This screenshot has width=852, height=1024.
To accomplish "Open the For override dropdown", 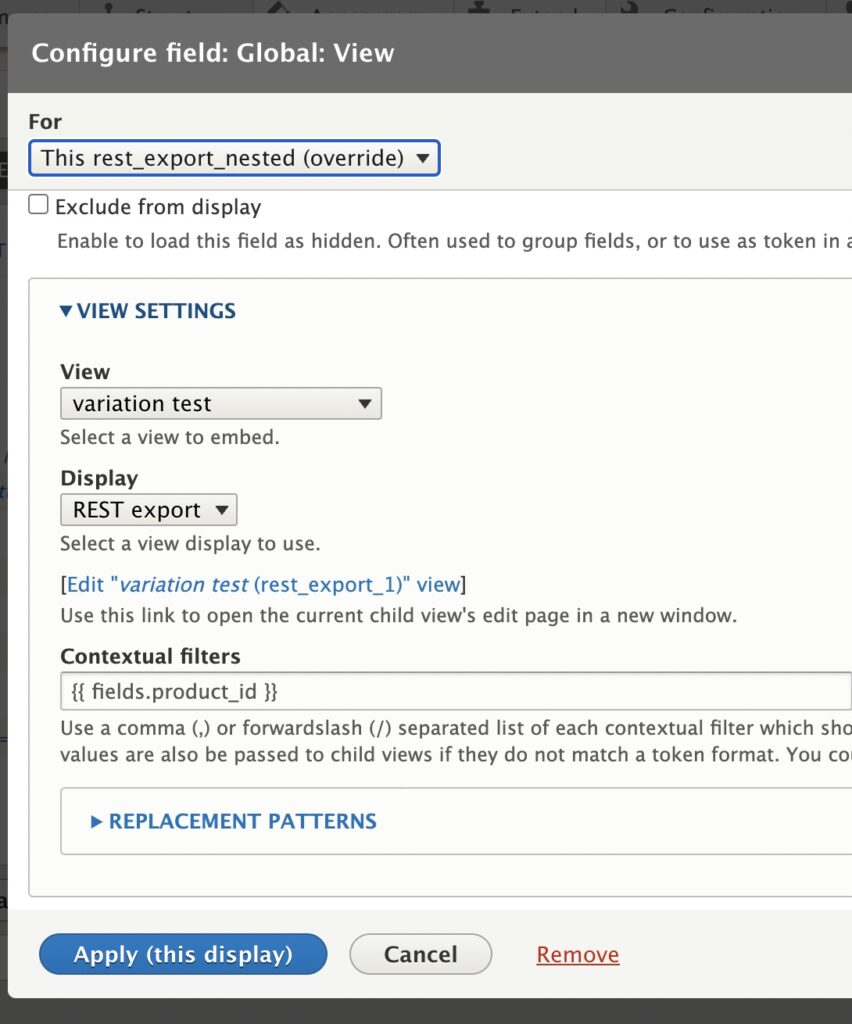I will click(235, 157).
